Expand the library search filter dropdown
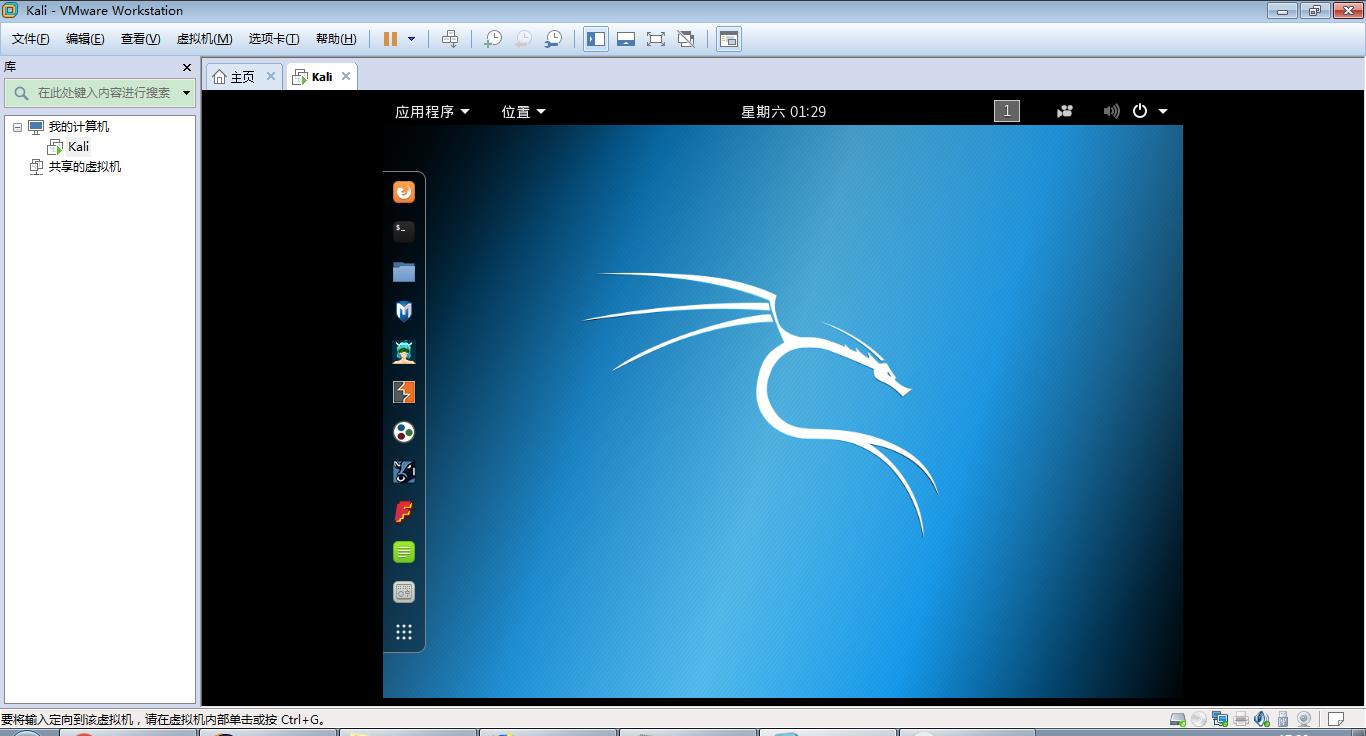This screenshot has width=1366, height=736. tap(186, 93)
